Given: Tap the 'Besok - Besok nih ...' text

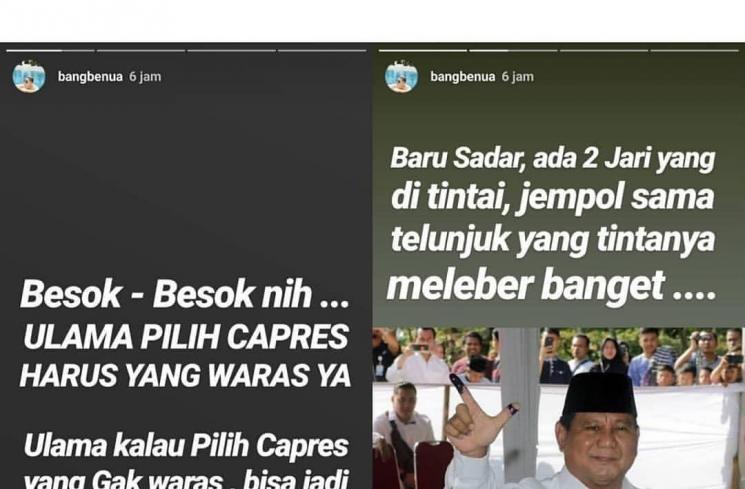Looking at the screenshot, I should point(185,294).
